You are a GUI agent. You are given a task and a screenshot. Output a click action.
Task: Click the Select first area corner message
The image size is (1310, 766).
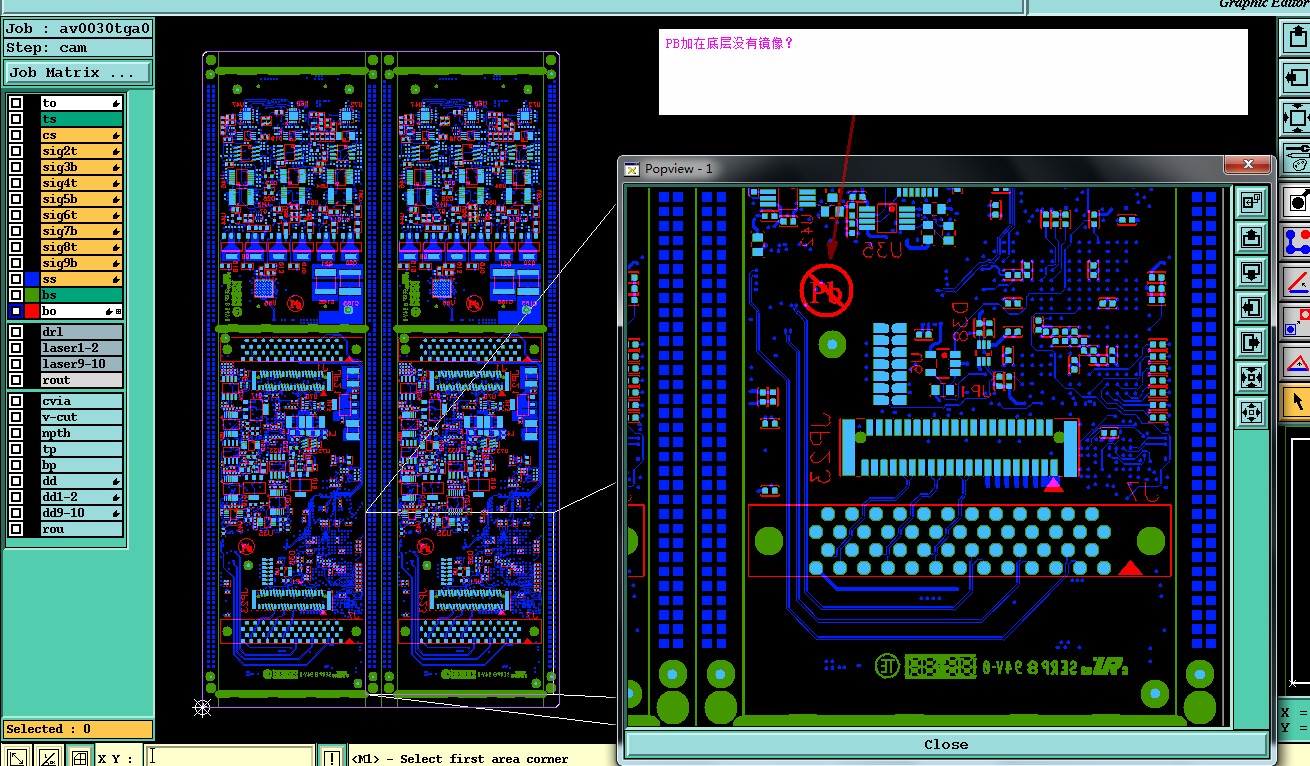tap(460, 759)
